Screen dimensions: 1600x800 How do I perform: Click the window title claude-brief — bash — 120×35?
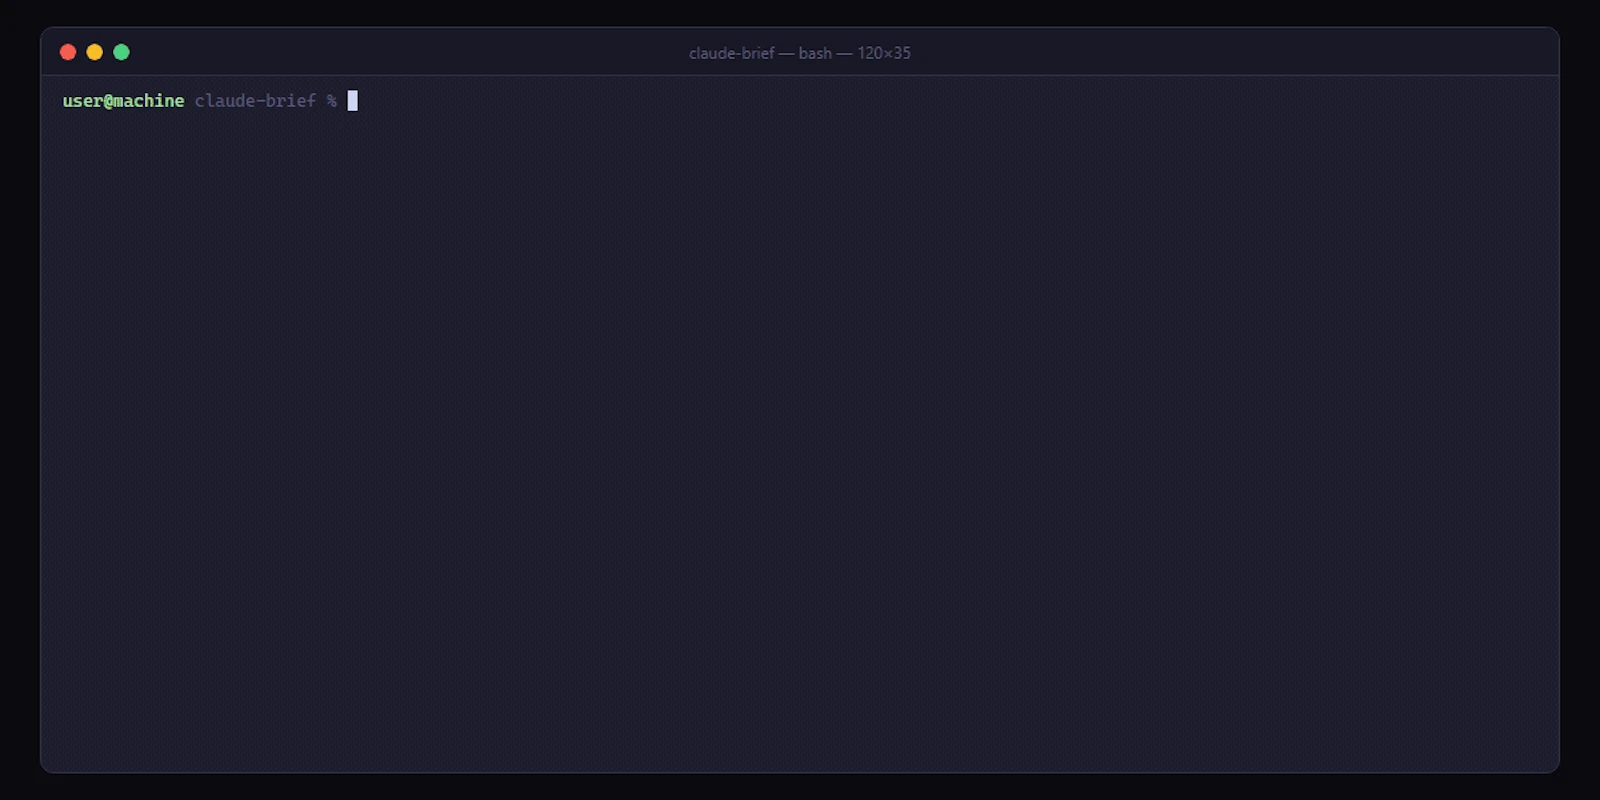click(x=800, y=53)
